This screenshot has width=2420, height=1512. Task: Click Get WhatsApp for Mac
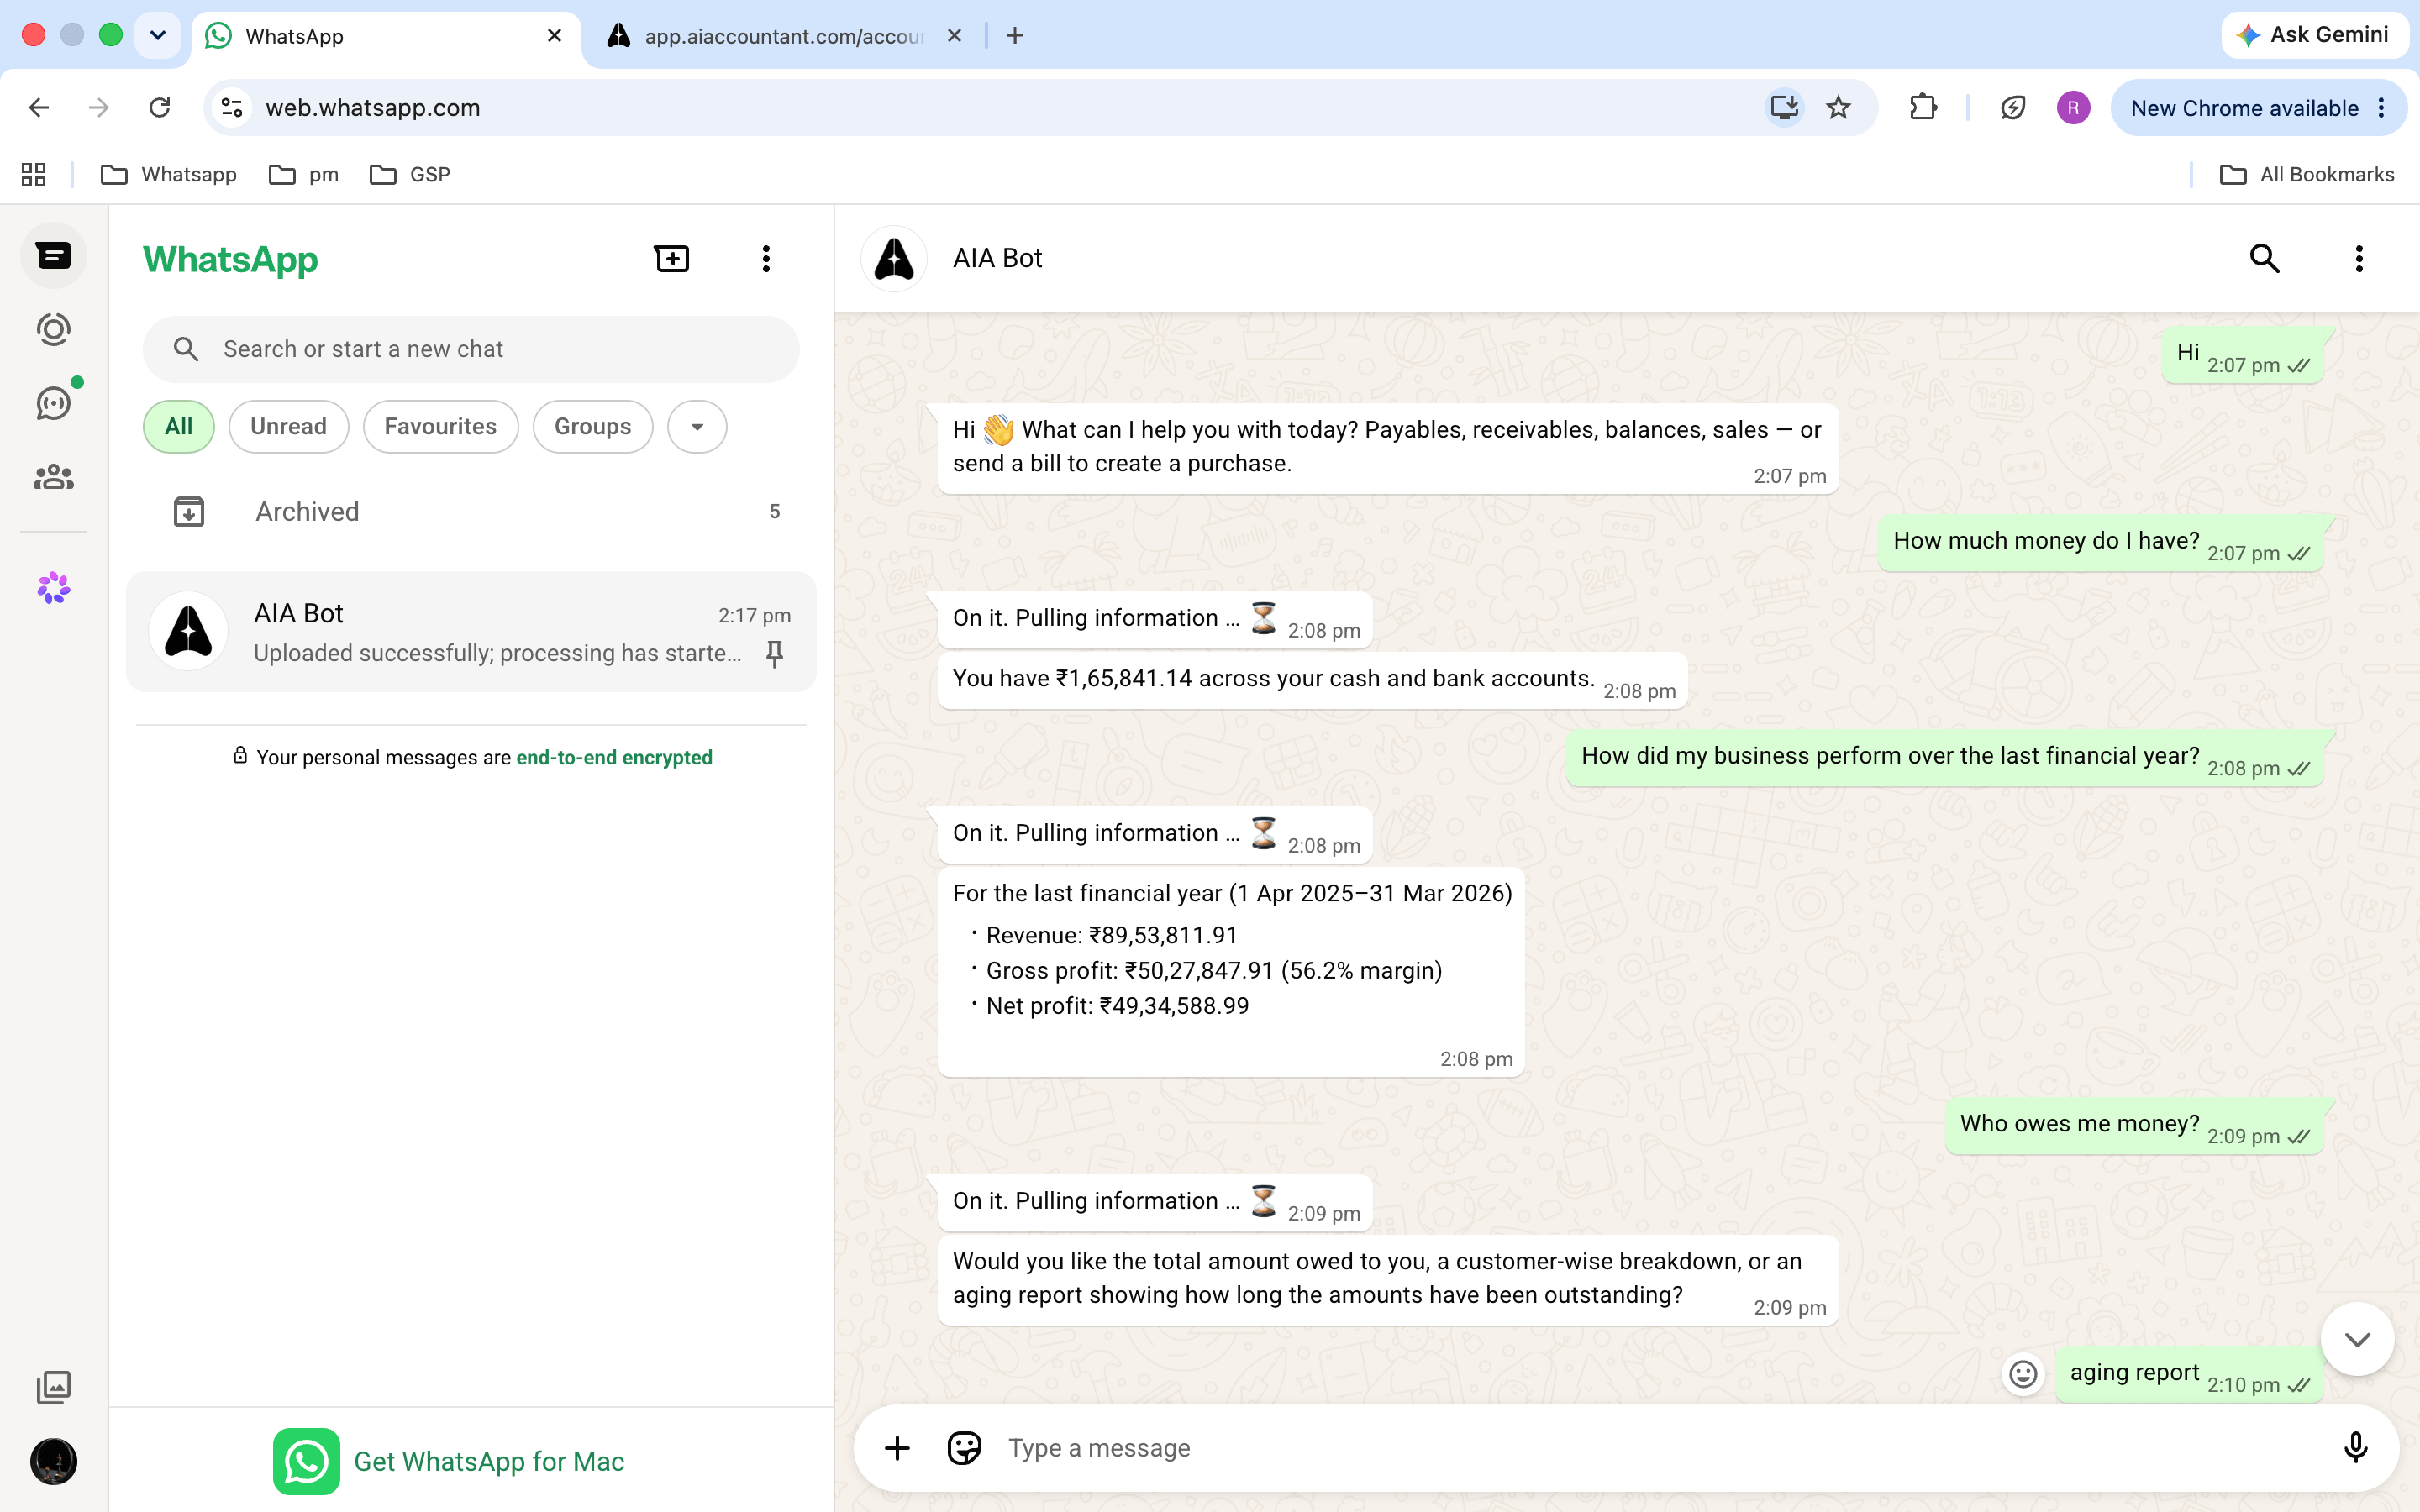tap(449, 1462)
